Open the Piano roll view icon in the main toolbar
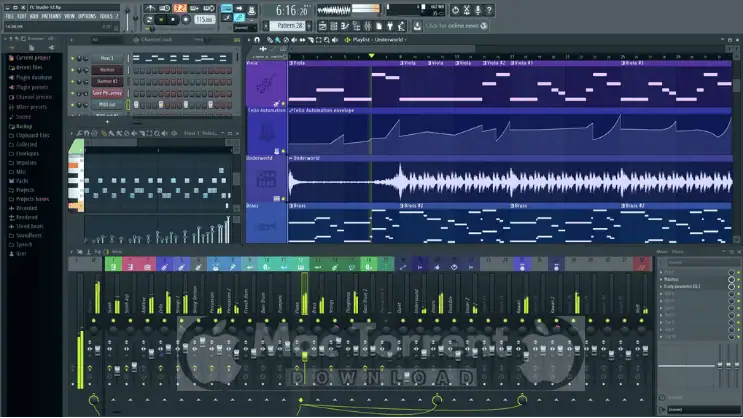The width and height of the screenshot is (743, 418). click(x=345, y=26)
